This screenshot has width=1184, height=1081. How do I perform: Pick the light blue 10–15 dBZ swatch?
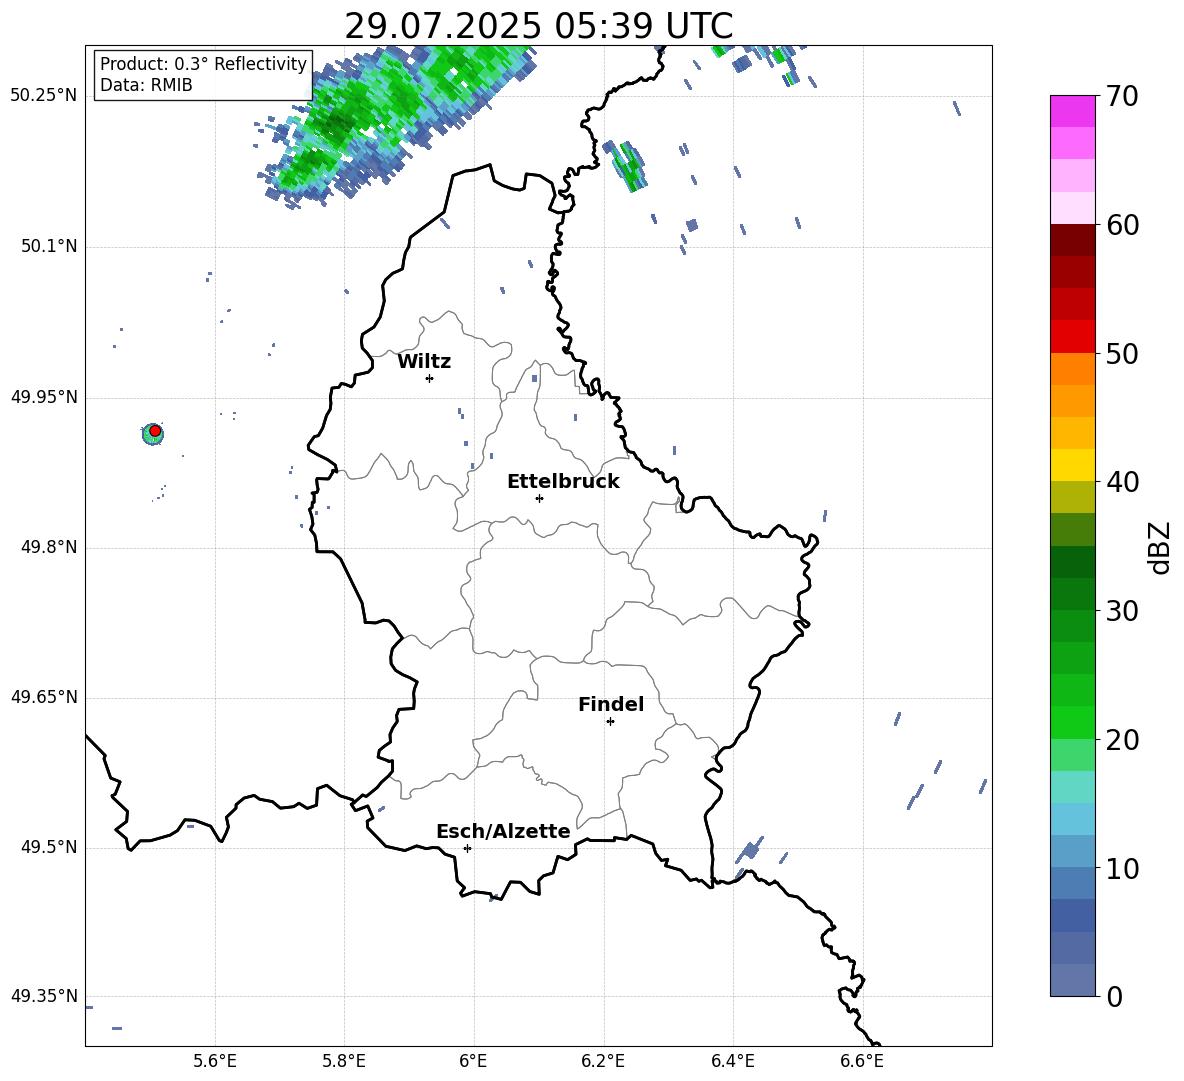coord(1072,819)
